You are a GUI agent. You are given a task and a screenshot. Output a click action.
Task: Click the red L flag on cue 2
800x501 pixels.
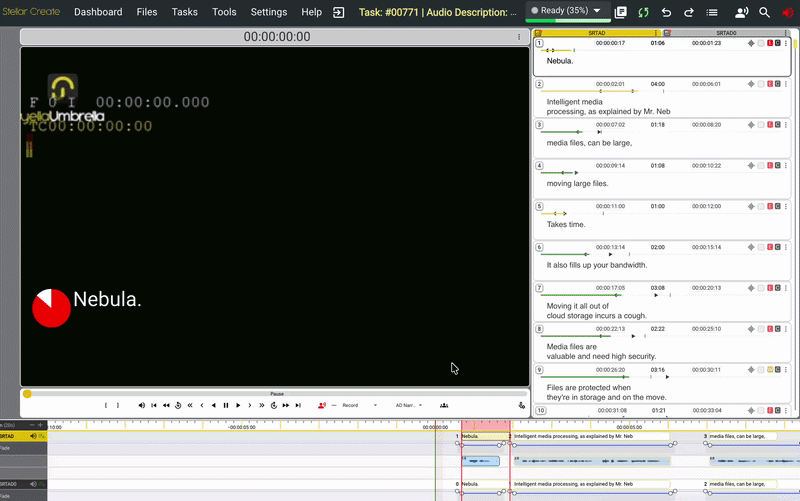pyautogui.click(x=770, y=84)
